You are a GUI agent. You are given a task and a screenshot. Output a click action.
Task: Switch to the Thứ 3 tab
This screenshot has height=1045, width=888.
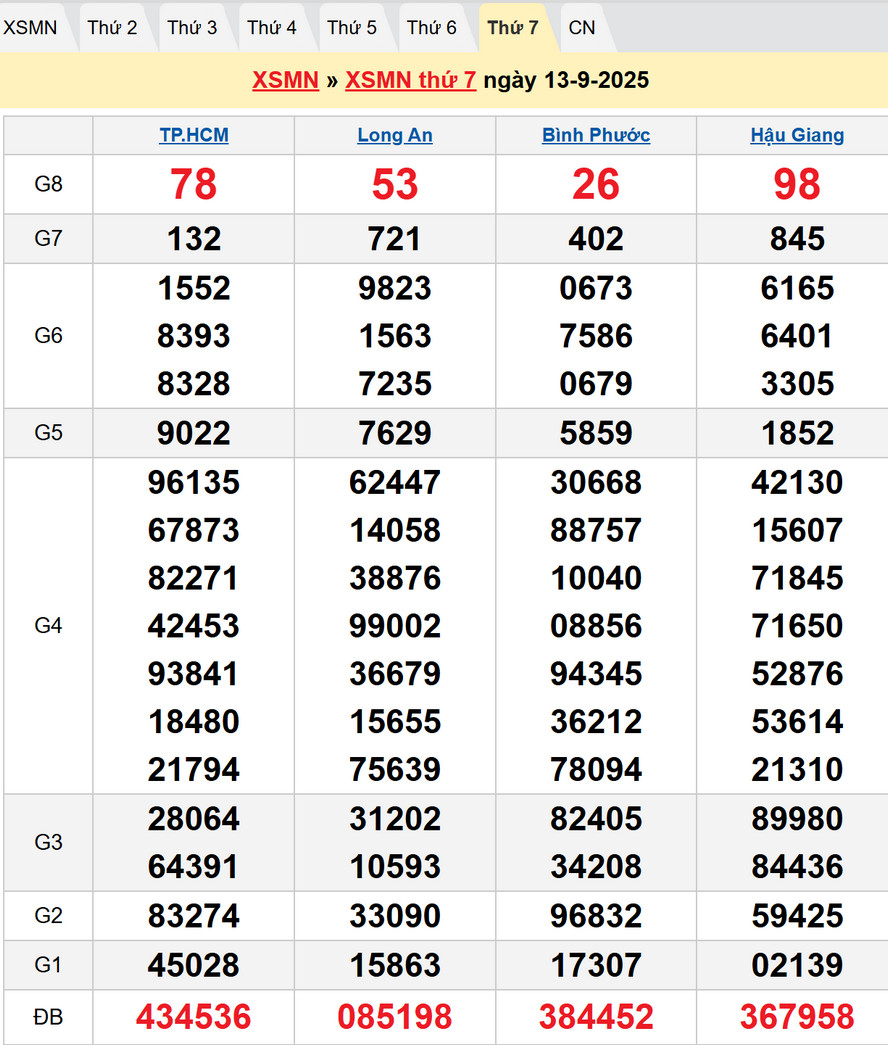tap(192, 27)
